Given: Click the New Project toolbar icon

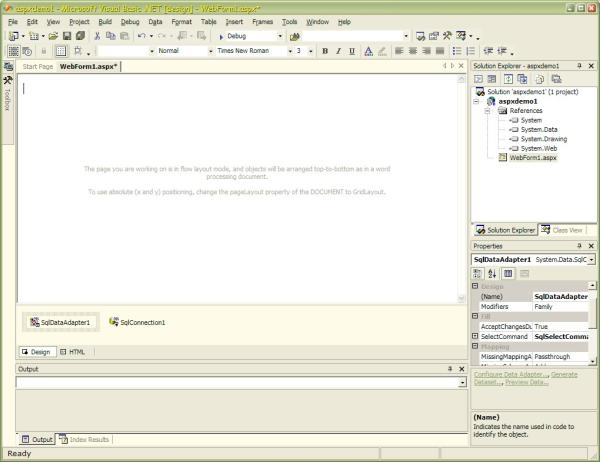Looking at the screenshot, I should [x=13, y=36].
